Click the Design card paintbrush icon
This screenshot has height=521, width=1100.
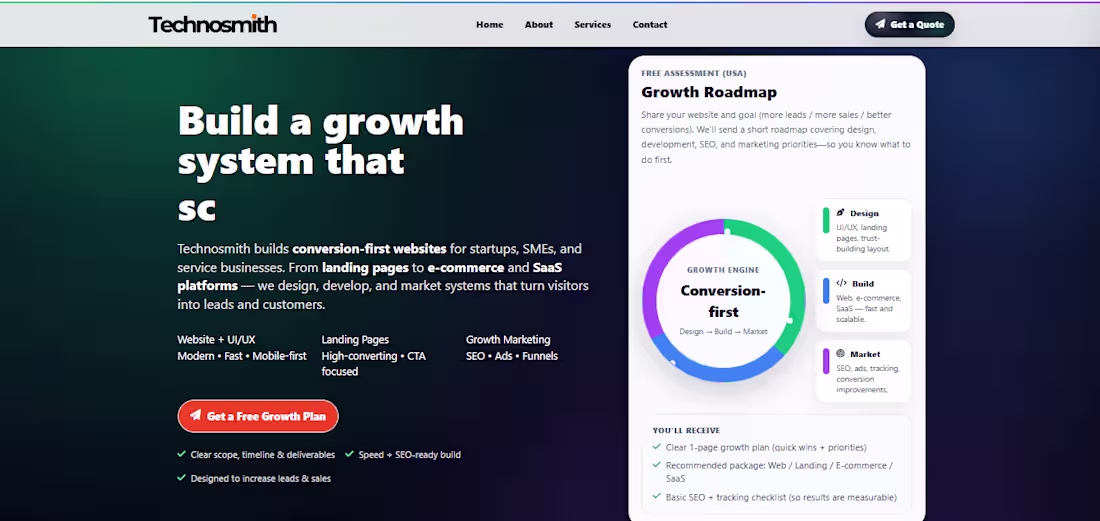click(841, 212)
